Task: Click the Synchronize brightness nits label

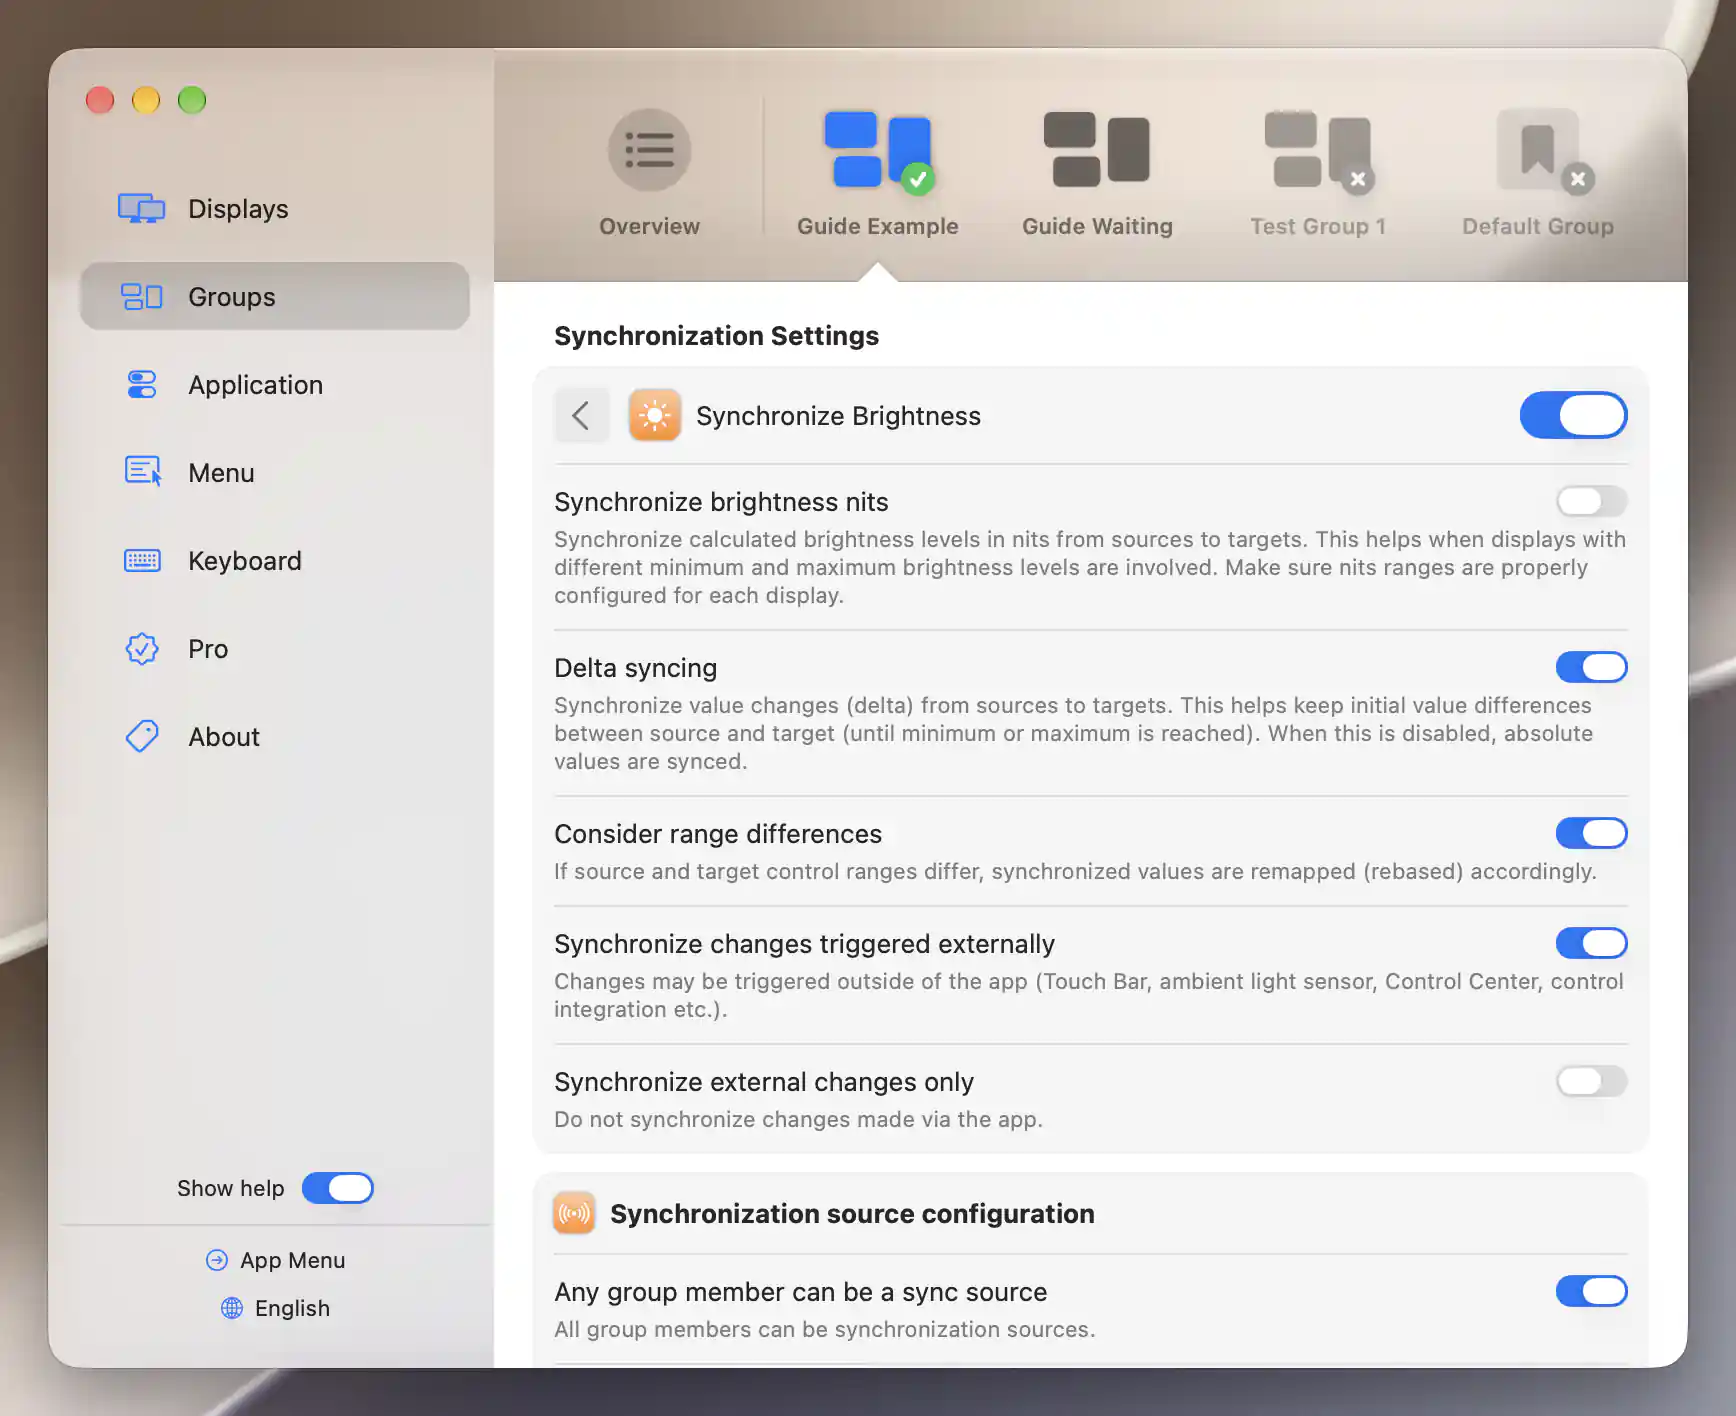Action: tap(721, 502)
